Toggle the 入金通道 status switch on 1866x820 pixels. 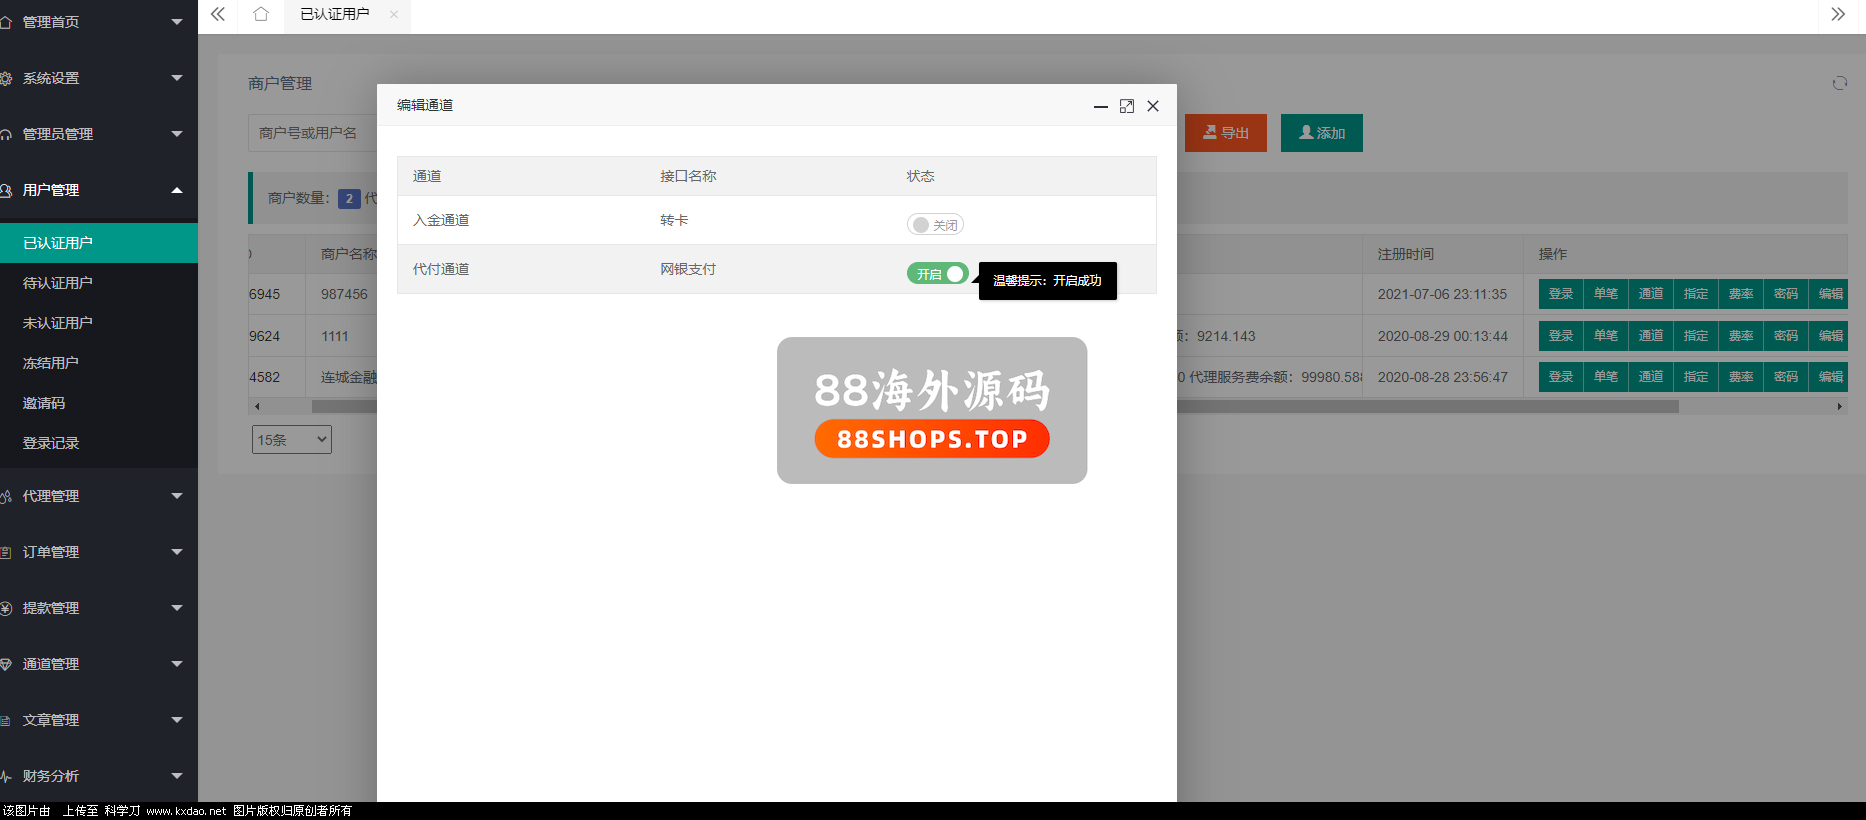[934, 225]
